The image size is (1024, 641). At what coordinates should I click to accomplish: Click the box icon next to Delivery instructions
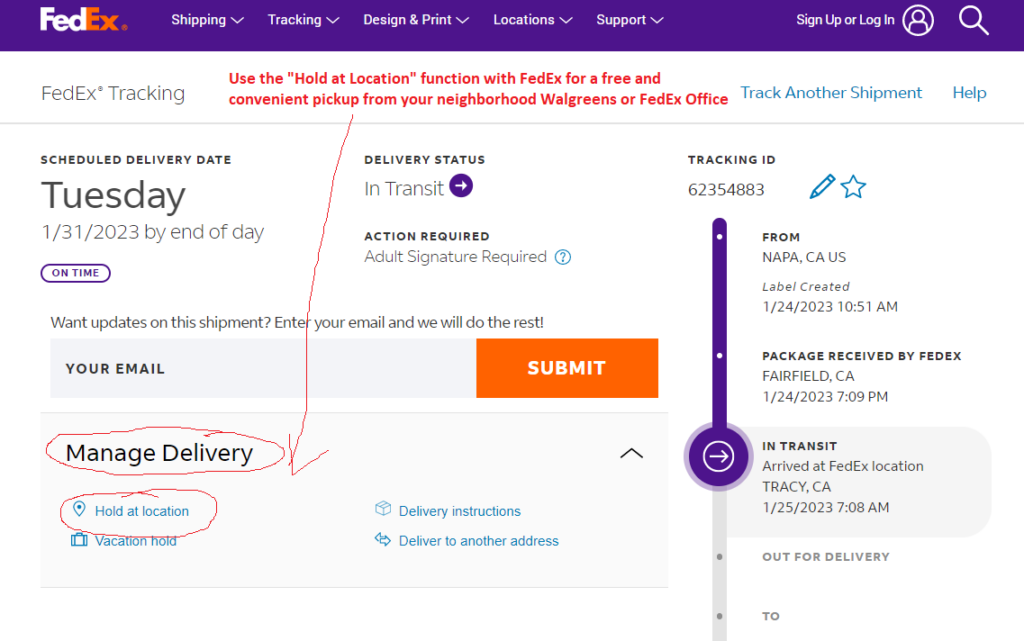[383, 509]
